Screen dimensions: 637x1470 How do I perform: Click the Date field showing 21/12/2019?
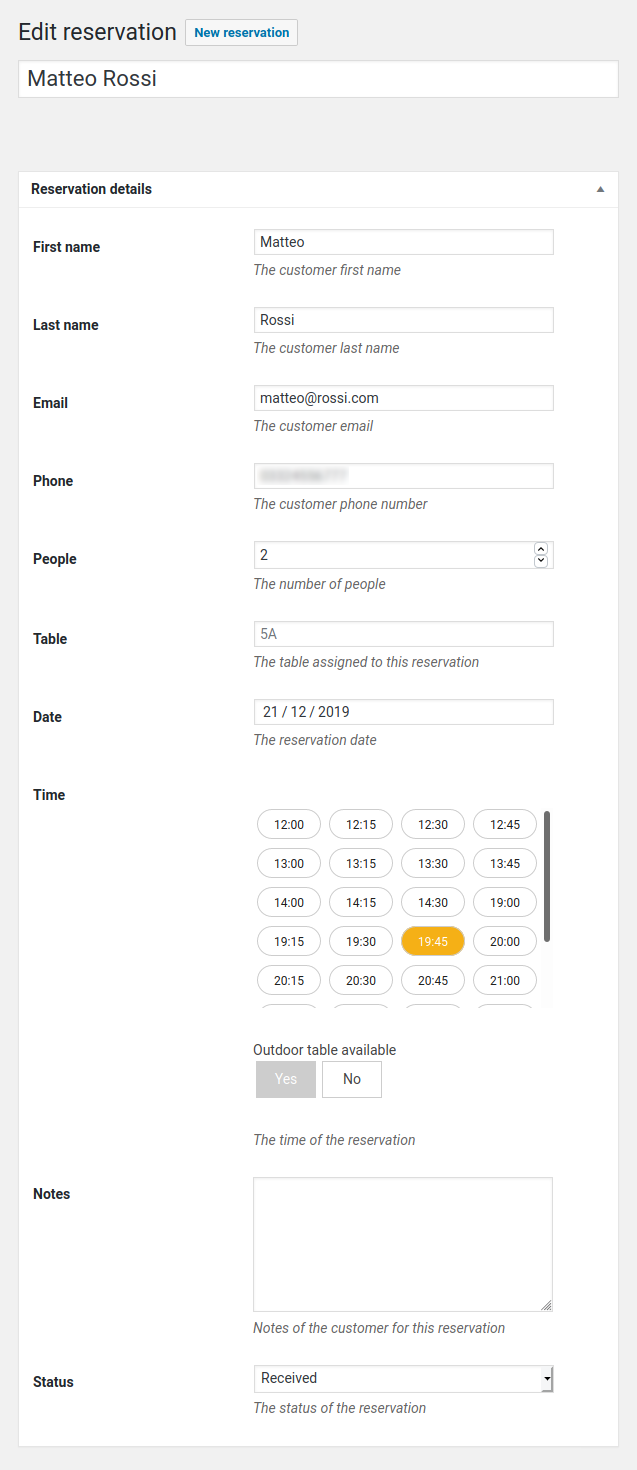403,712
